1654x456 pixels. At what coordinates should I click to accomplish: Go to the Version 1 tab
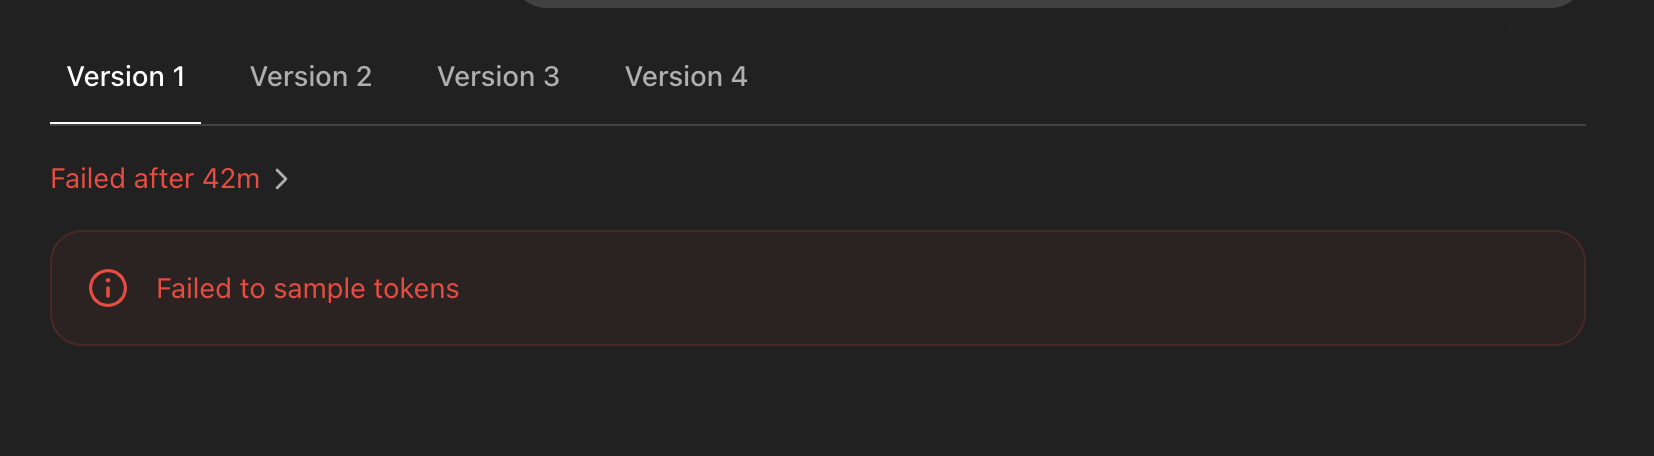coord(126,77)
